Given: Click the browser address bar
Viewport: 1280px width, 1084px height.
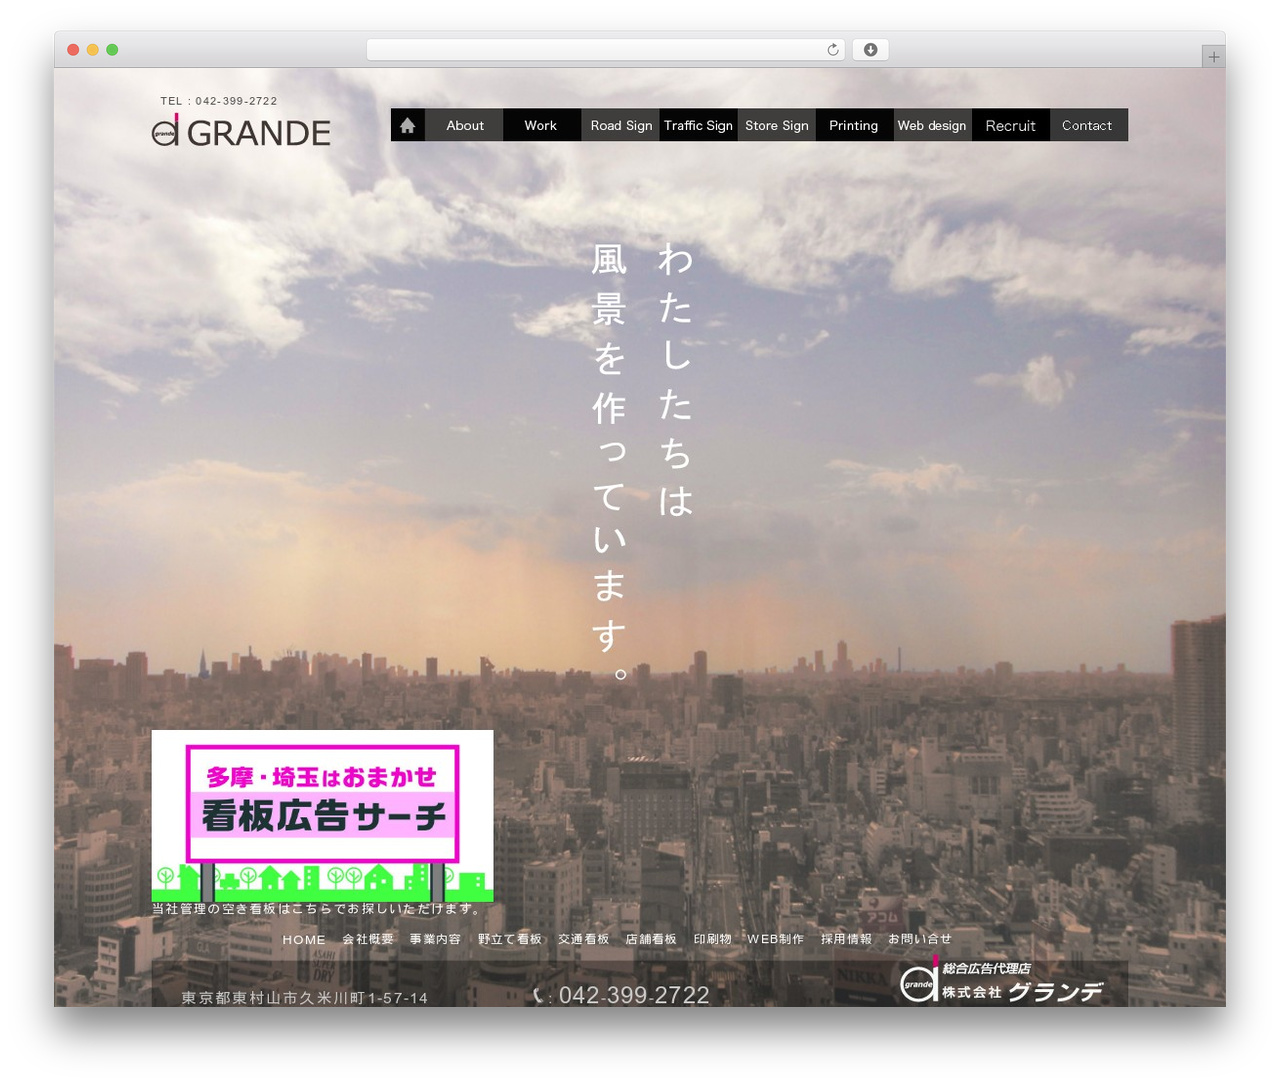Looking at the screenshot, I should pos(605,50).
